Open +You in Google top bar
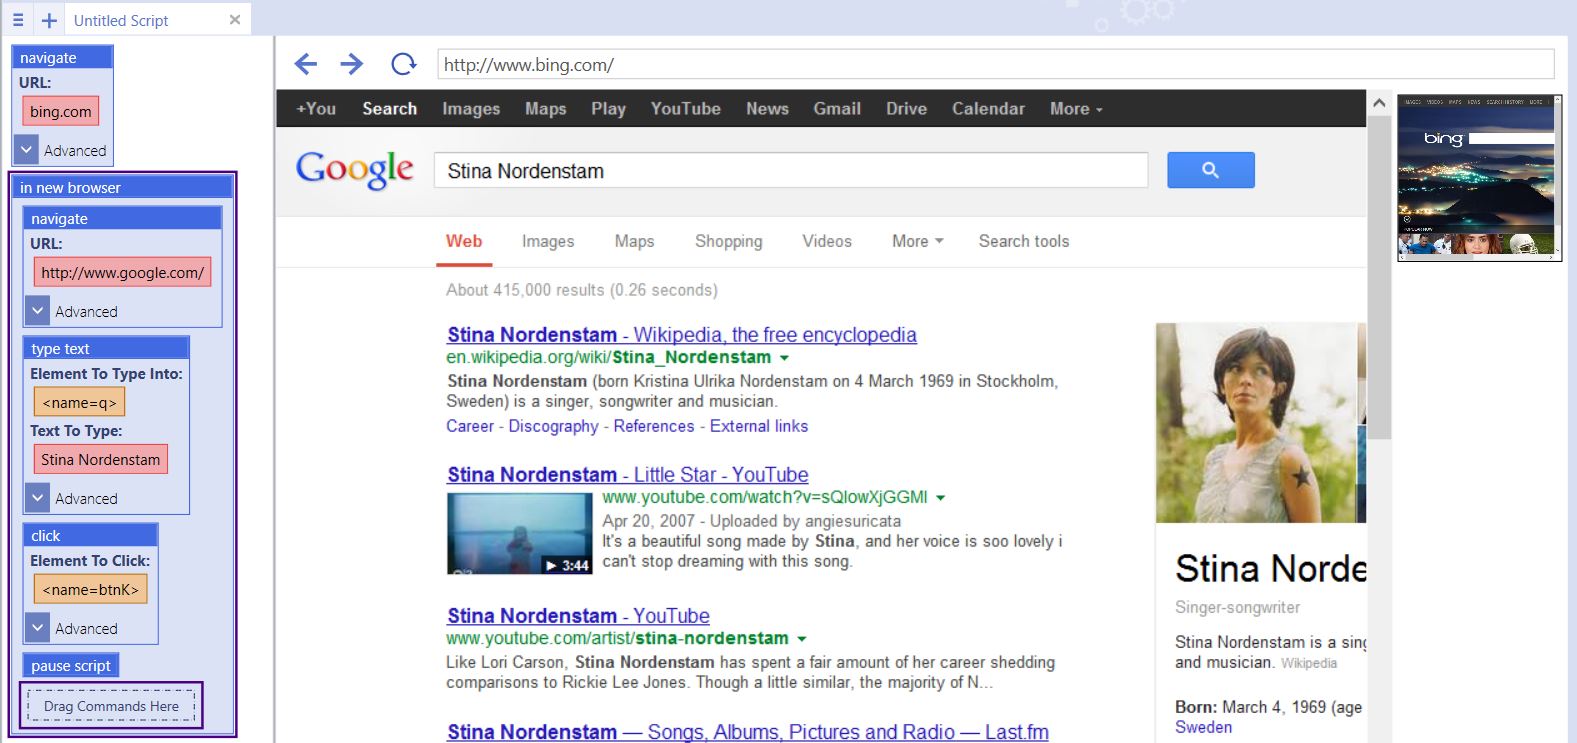Viewport: 1577px width, 743px height. [316, 109]
